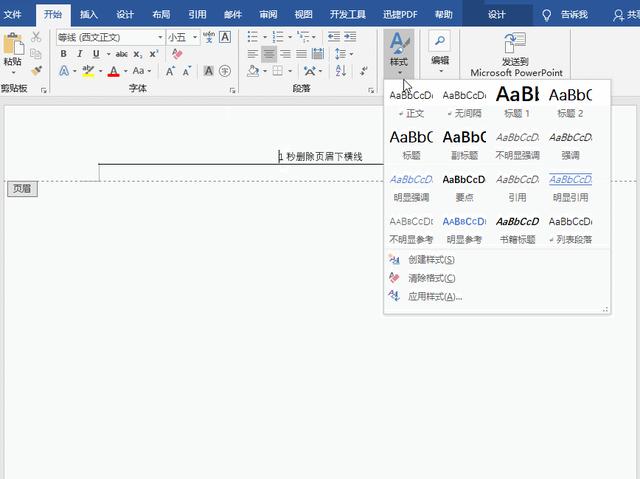The image size is (640, 479).
Task: Click the enclosed character icon
Action: click(x=224, y=71)
